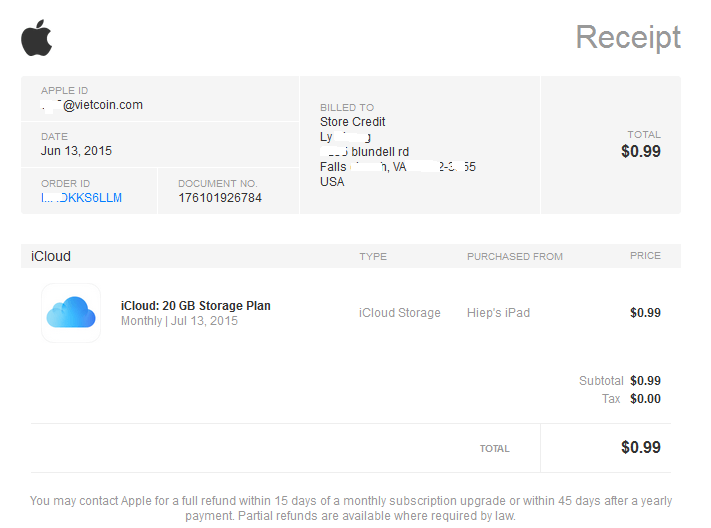Screen dimensions: 711x528
Task: Click the Monthly | Jul 13, 2015 text
Action: [179, 321]
